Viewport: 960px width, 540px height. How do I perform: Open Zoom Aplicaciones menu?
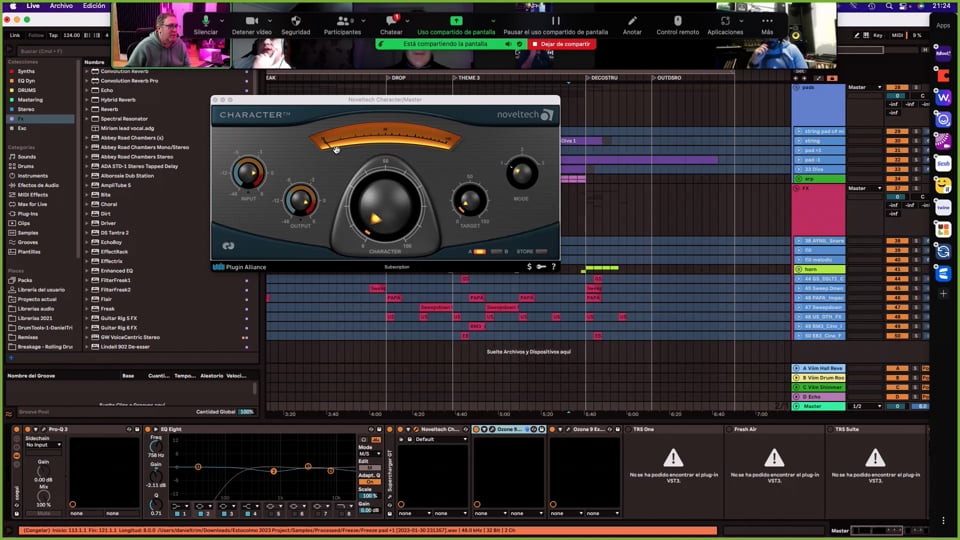725,25
